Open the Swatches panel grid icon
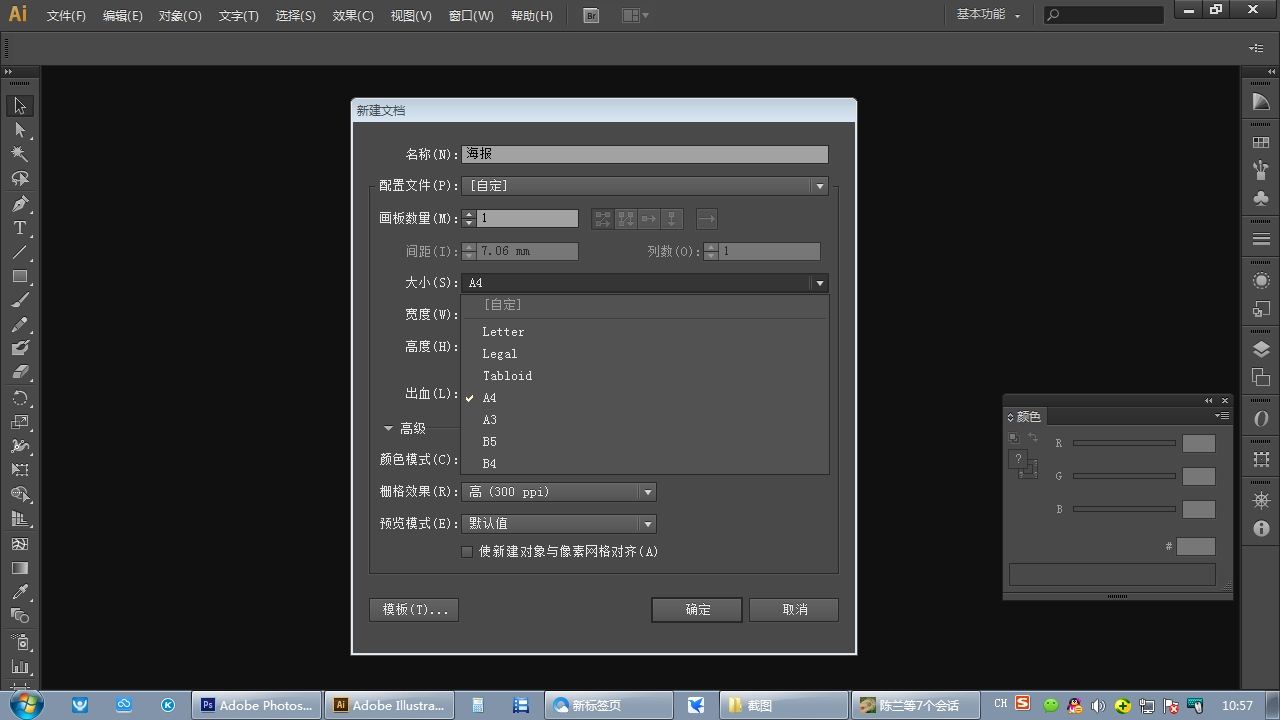This screenshot has width=1280, height=720. [x=1261, y=143]
